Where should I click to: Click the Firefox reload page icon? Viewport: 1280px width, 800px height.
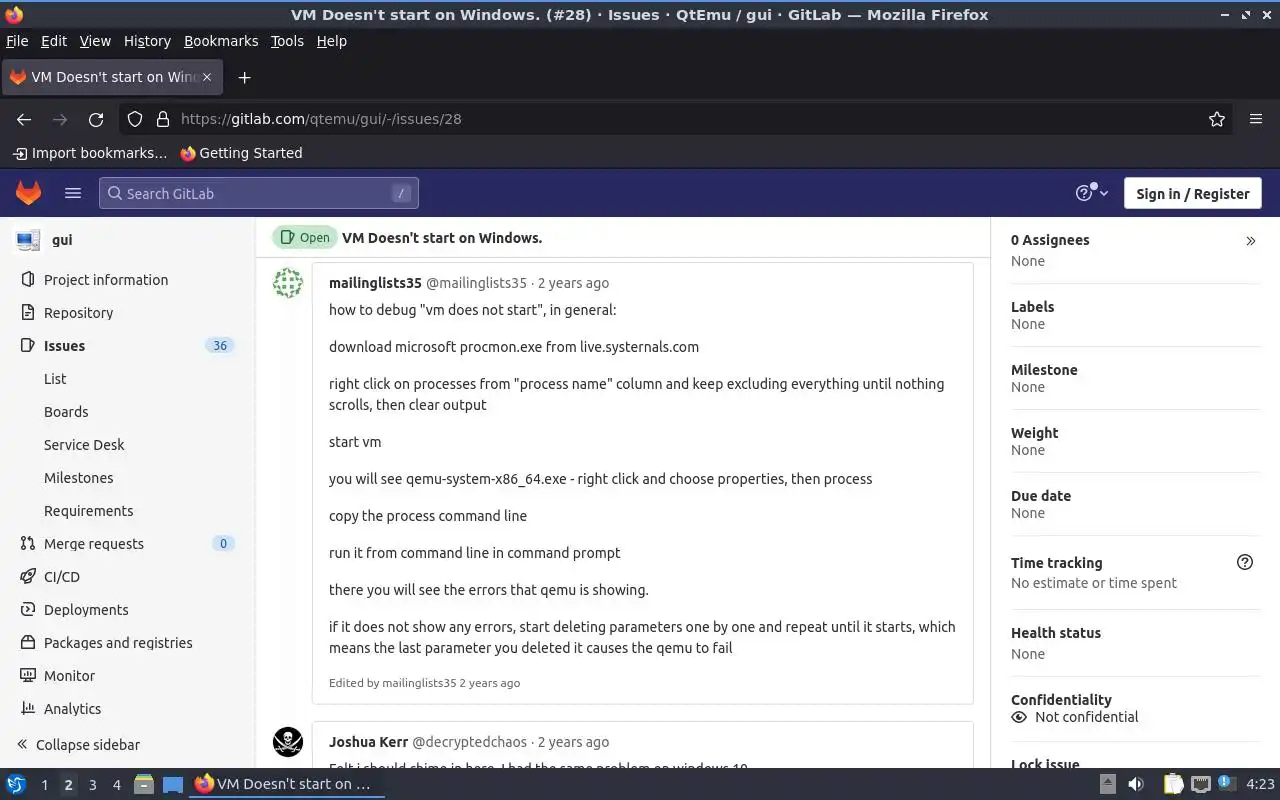click(x=96, y=119)
